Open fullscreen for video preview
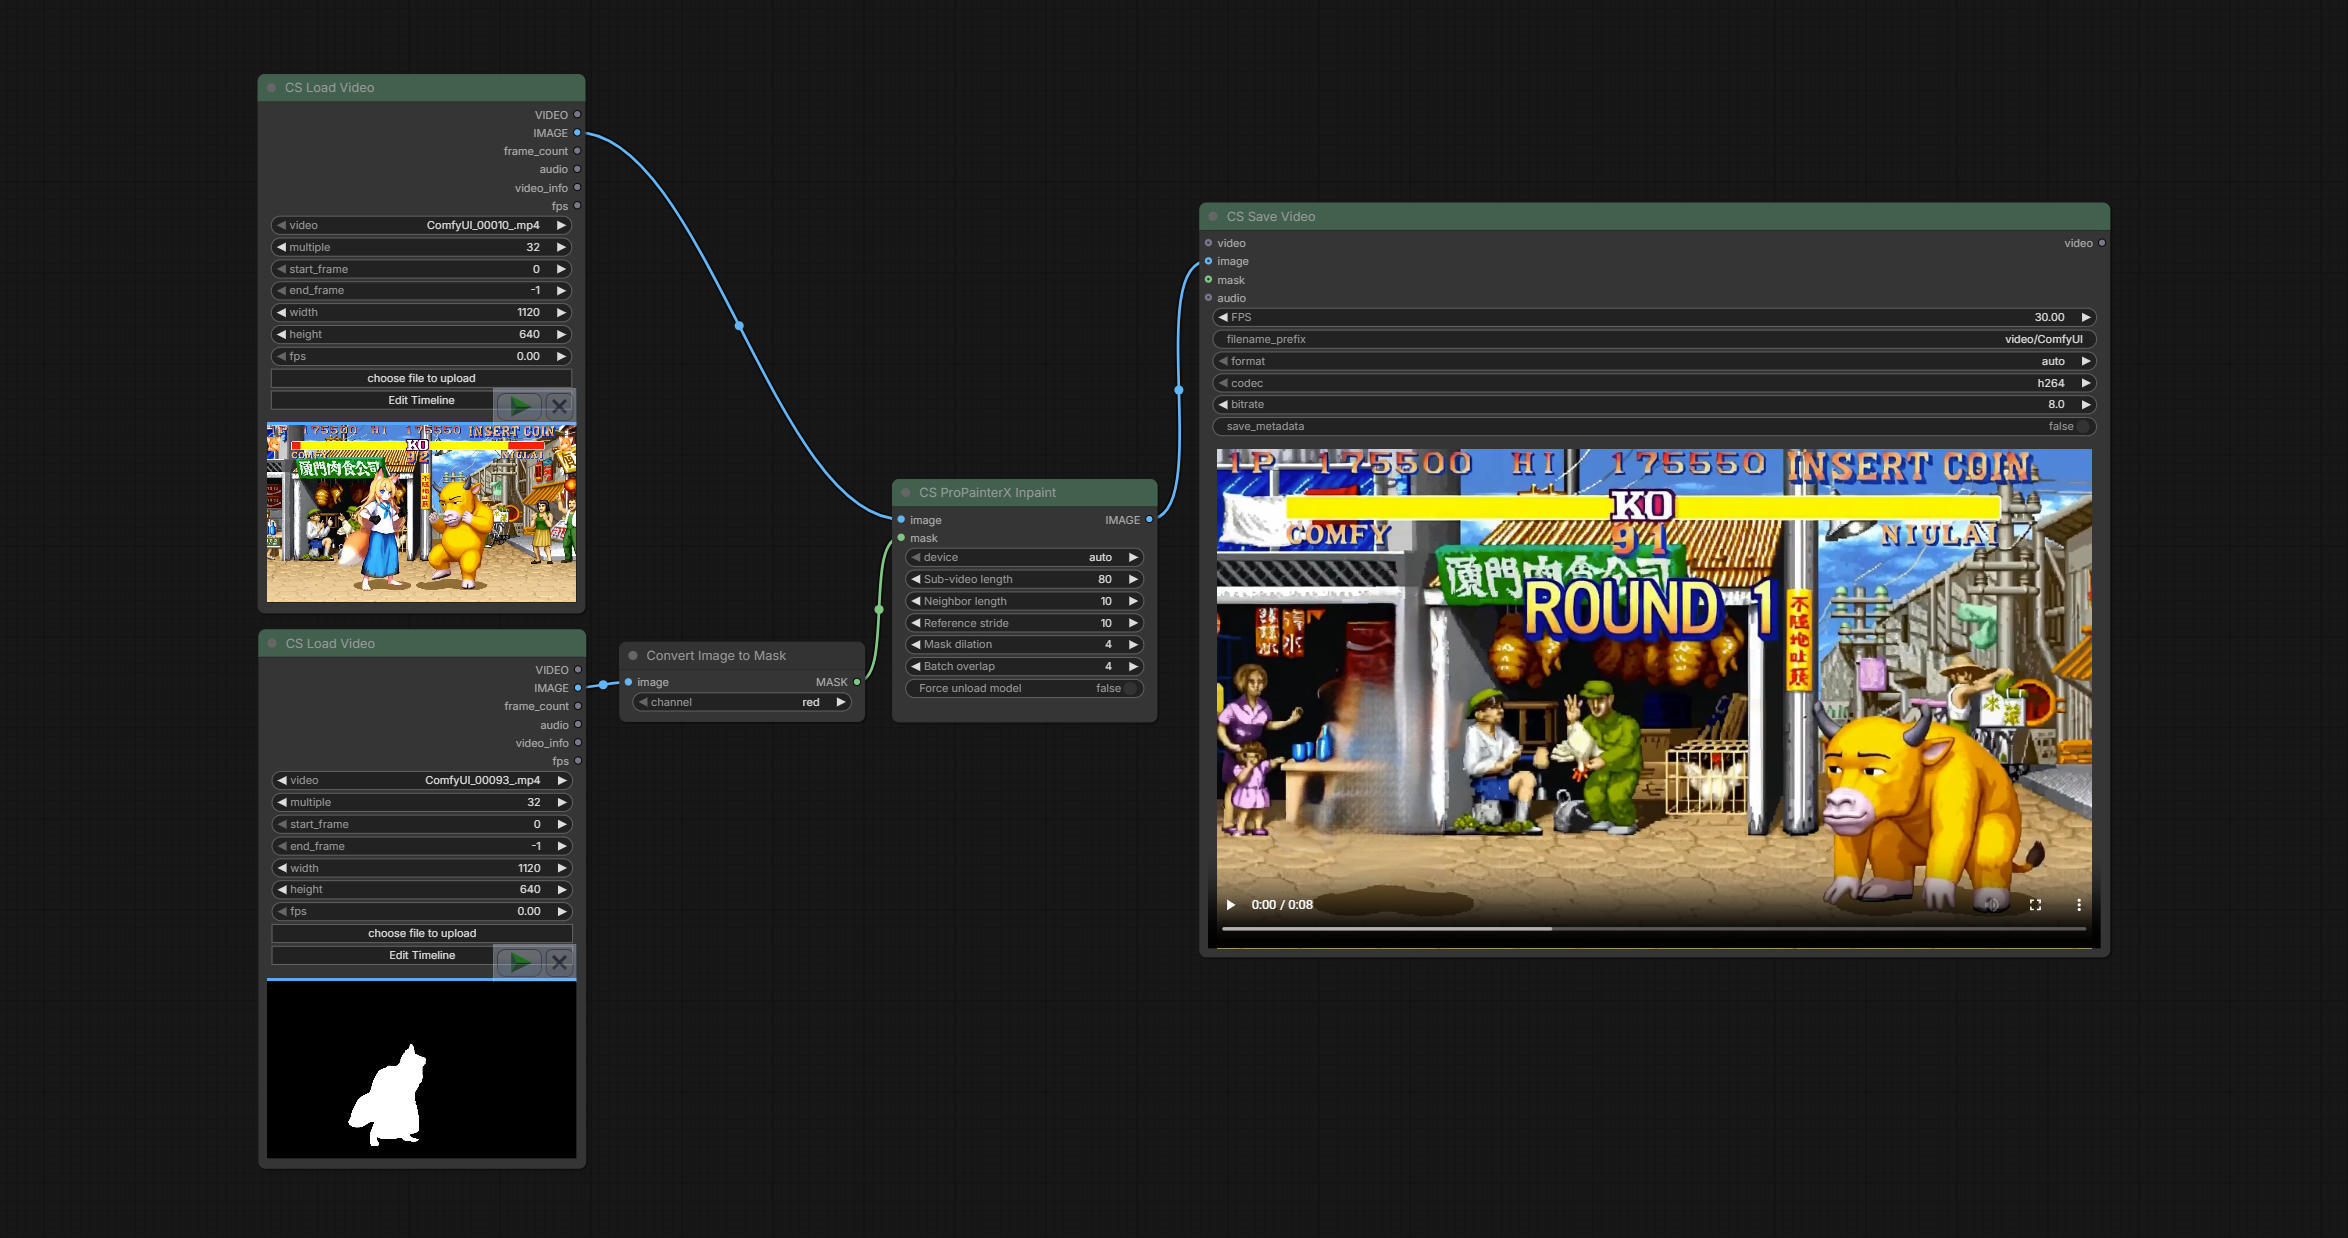This screenshot has height=1238, width=2348. click(2035, 905)
